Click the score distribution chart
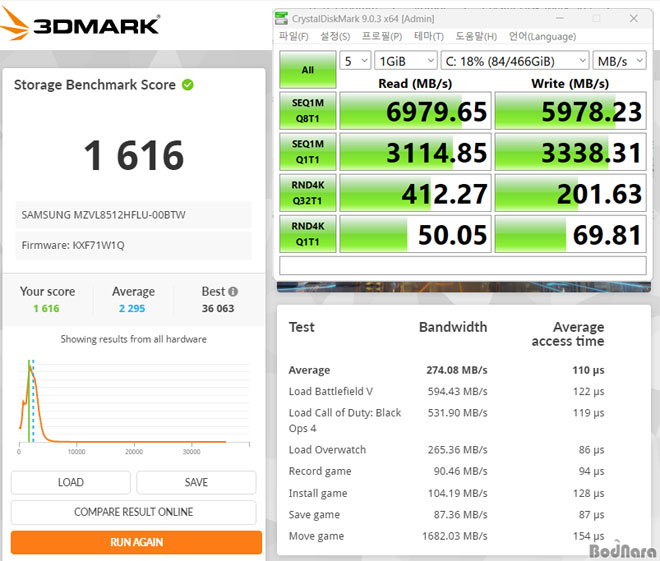Image resolution: width=660 pixels, height=561 pixels. [134, 406]
